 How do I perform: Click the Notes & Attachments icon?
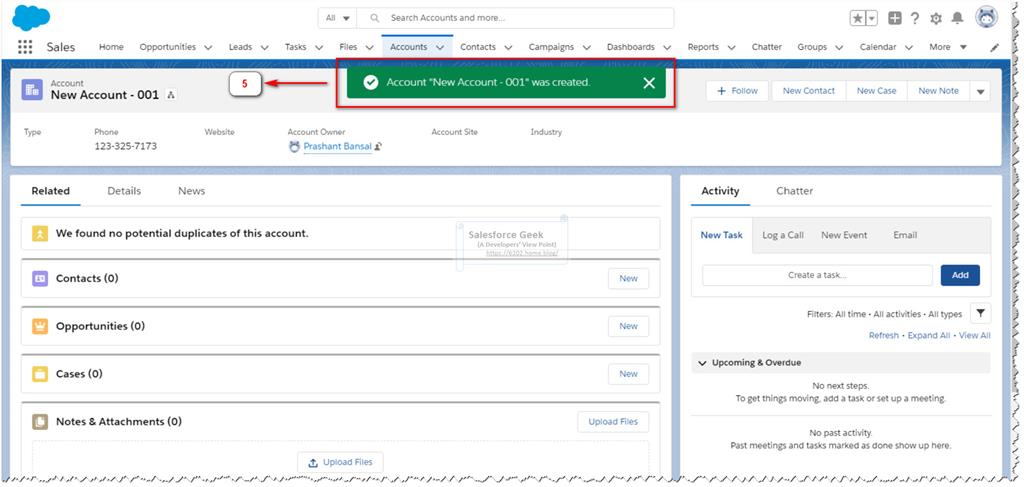[x=40, y=422]
